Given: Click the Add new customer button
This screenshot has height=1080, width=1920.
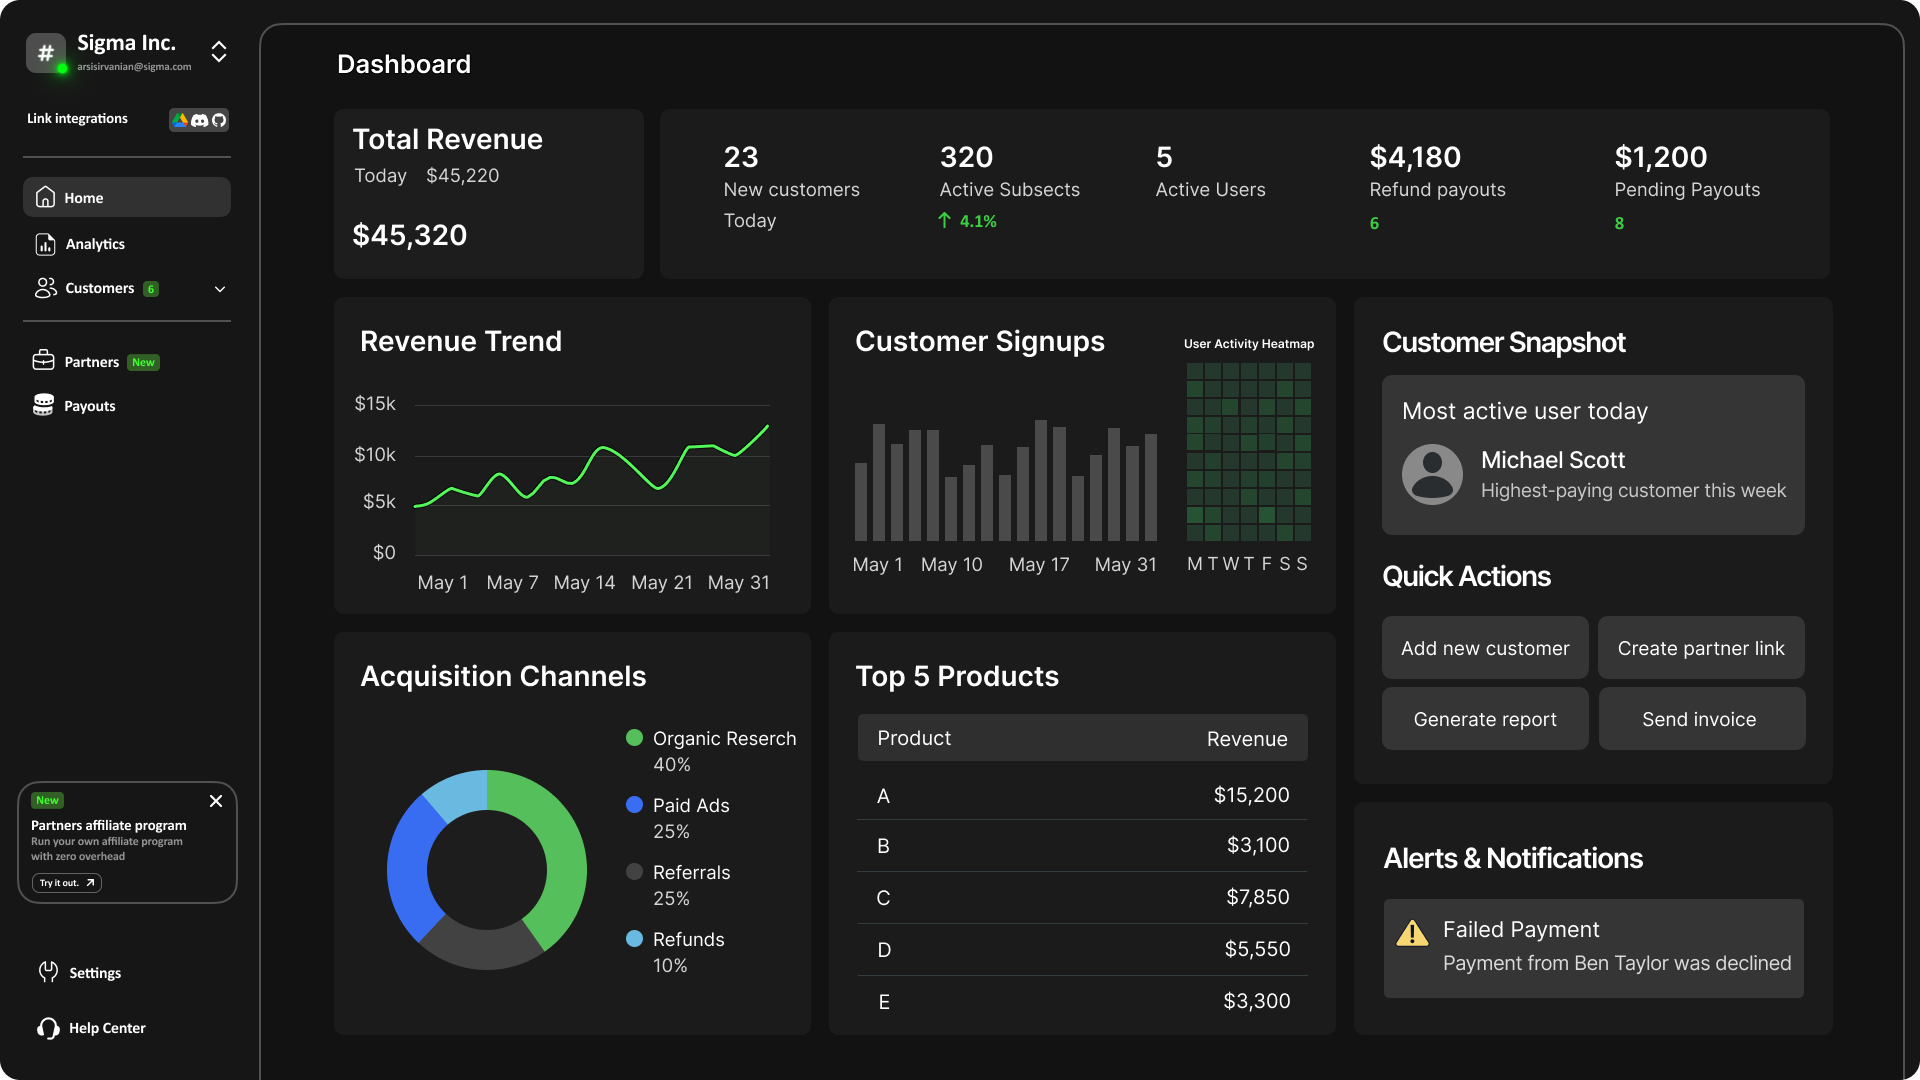Looking at the screenshot, I should pos(1484,647).
